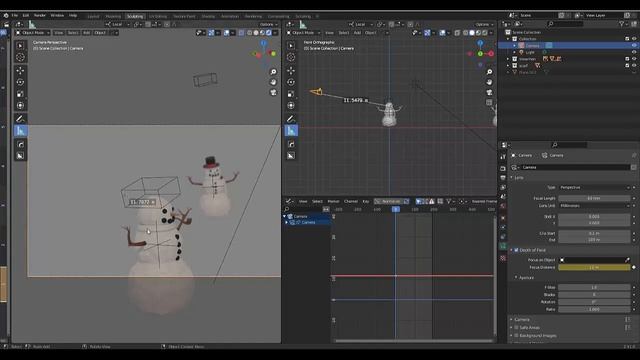Select the Scale tool in left viewport toolbar
The image size is (640, 360).
[x=20, y=94]
